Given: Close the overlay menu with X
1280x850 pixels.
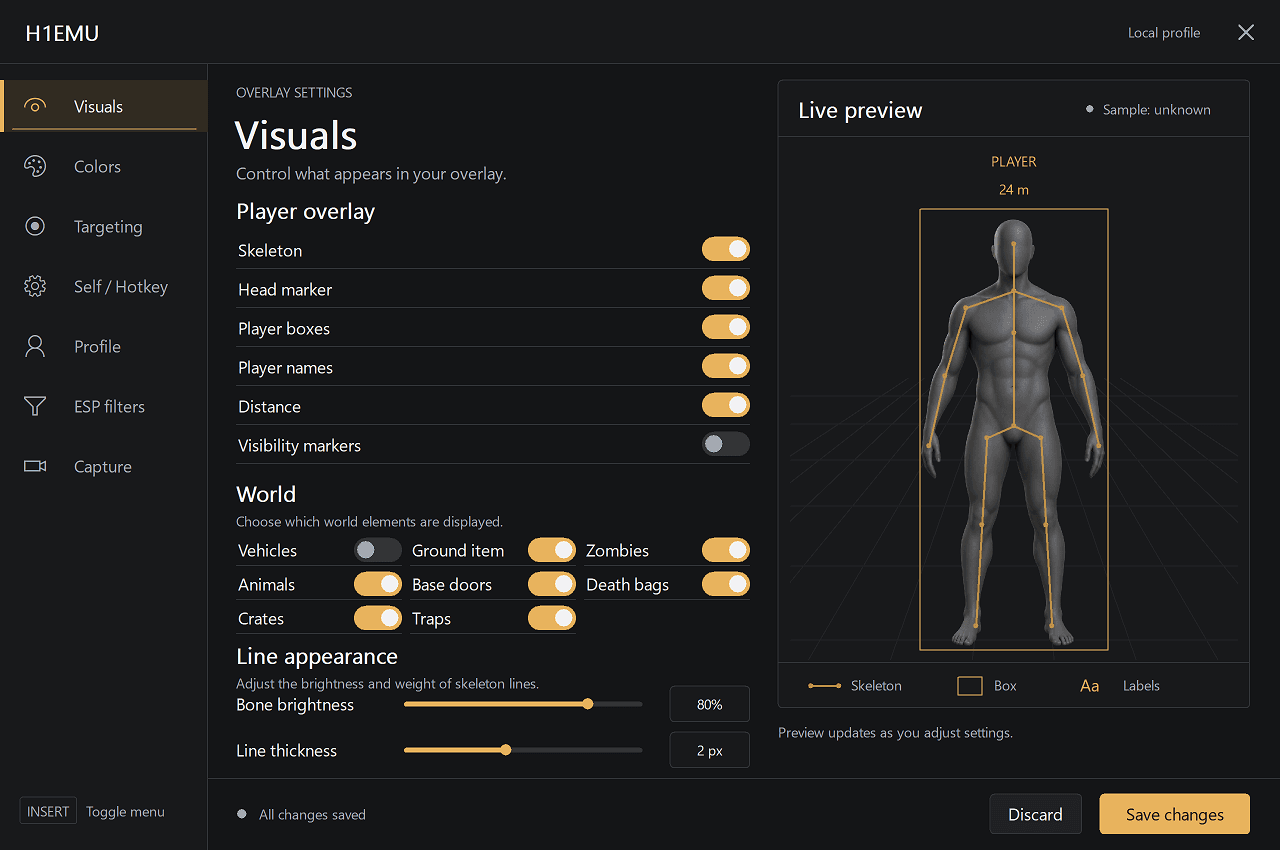Looking at the screenshot, I should (x=1246, y=32).
